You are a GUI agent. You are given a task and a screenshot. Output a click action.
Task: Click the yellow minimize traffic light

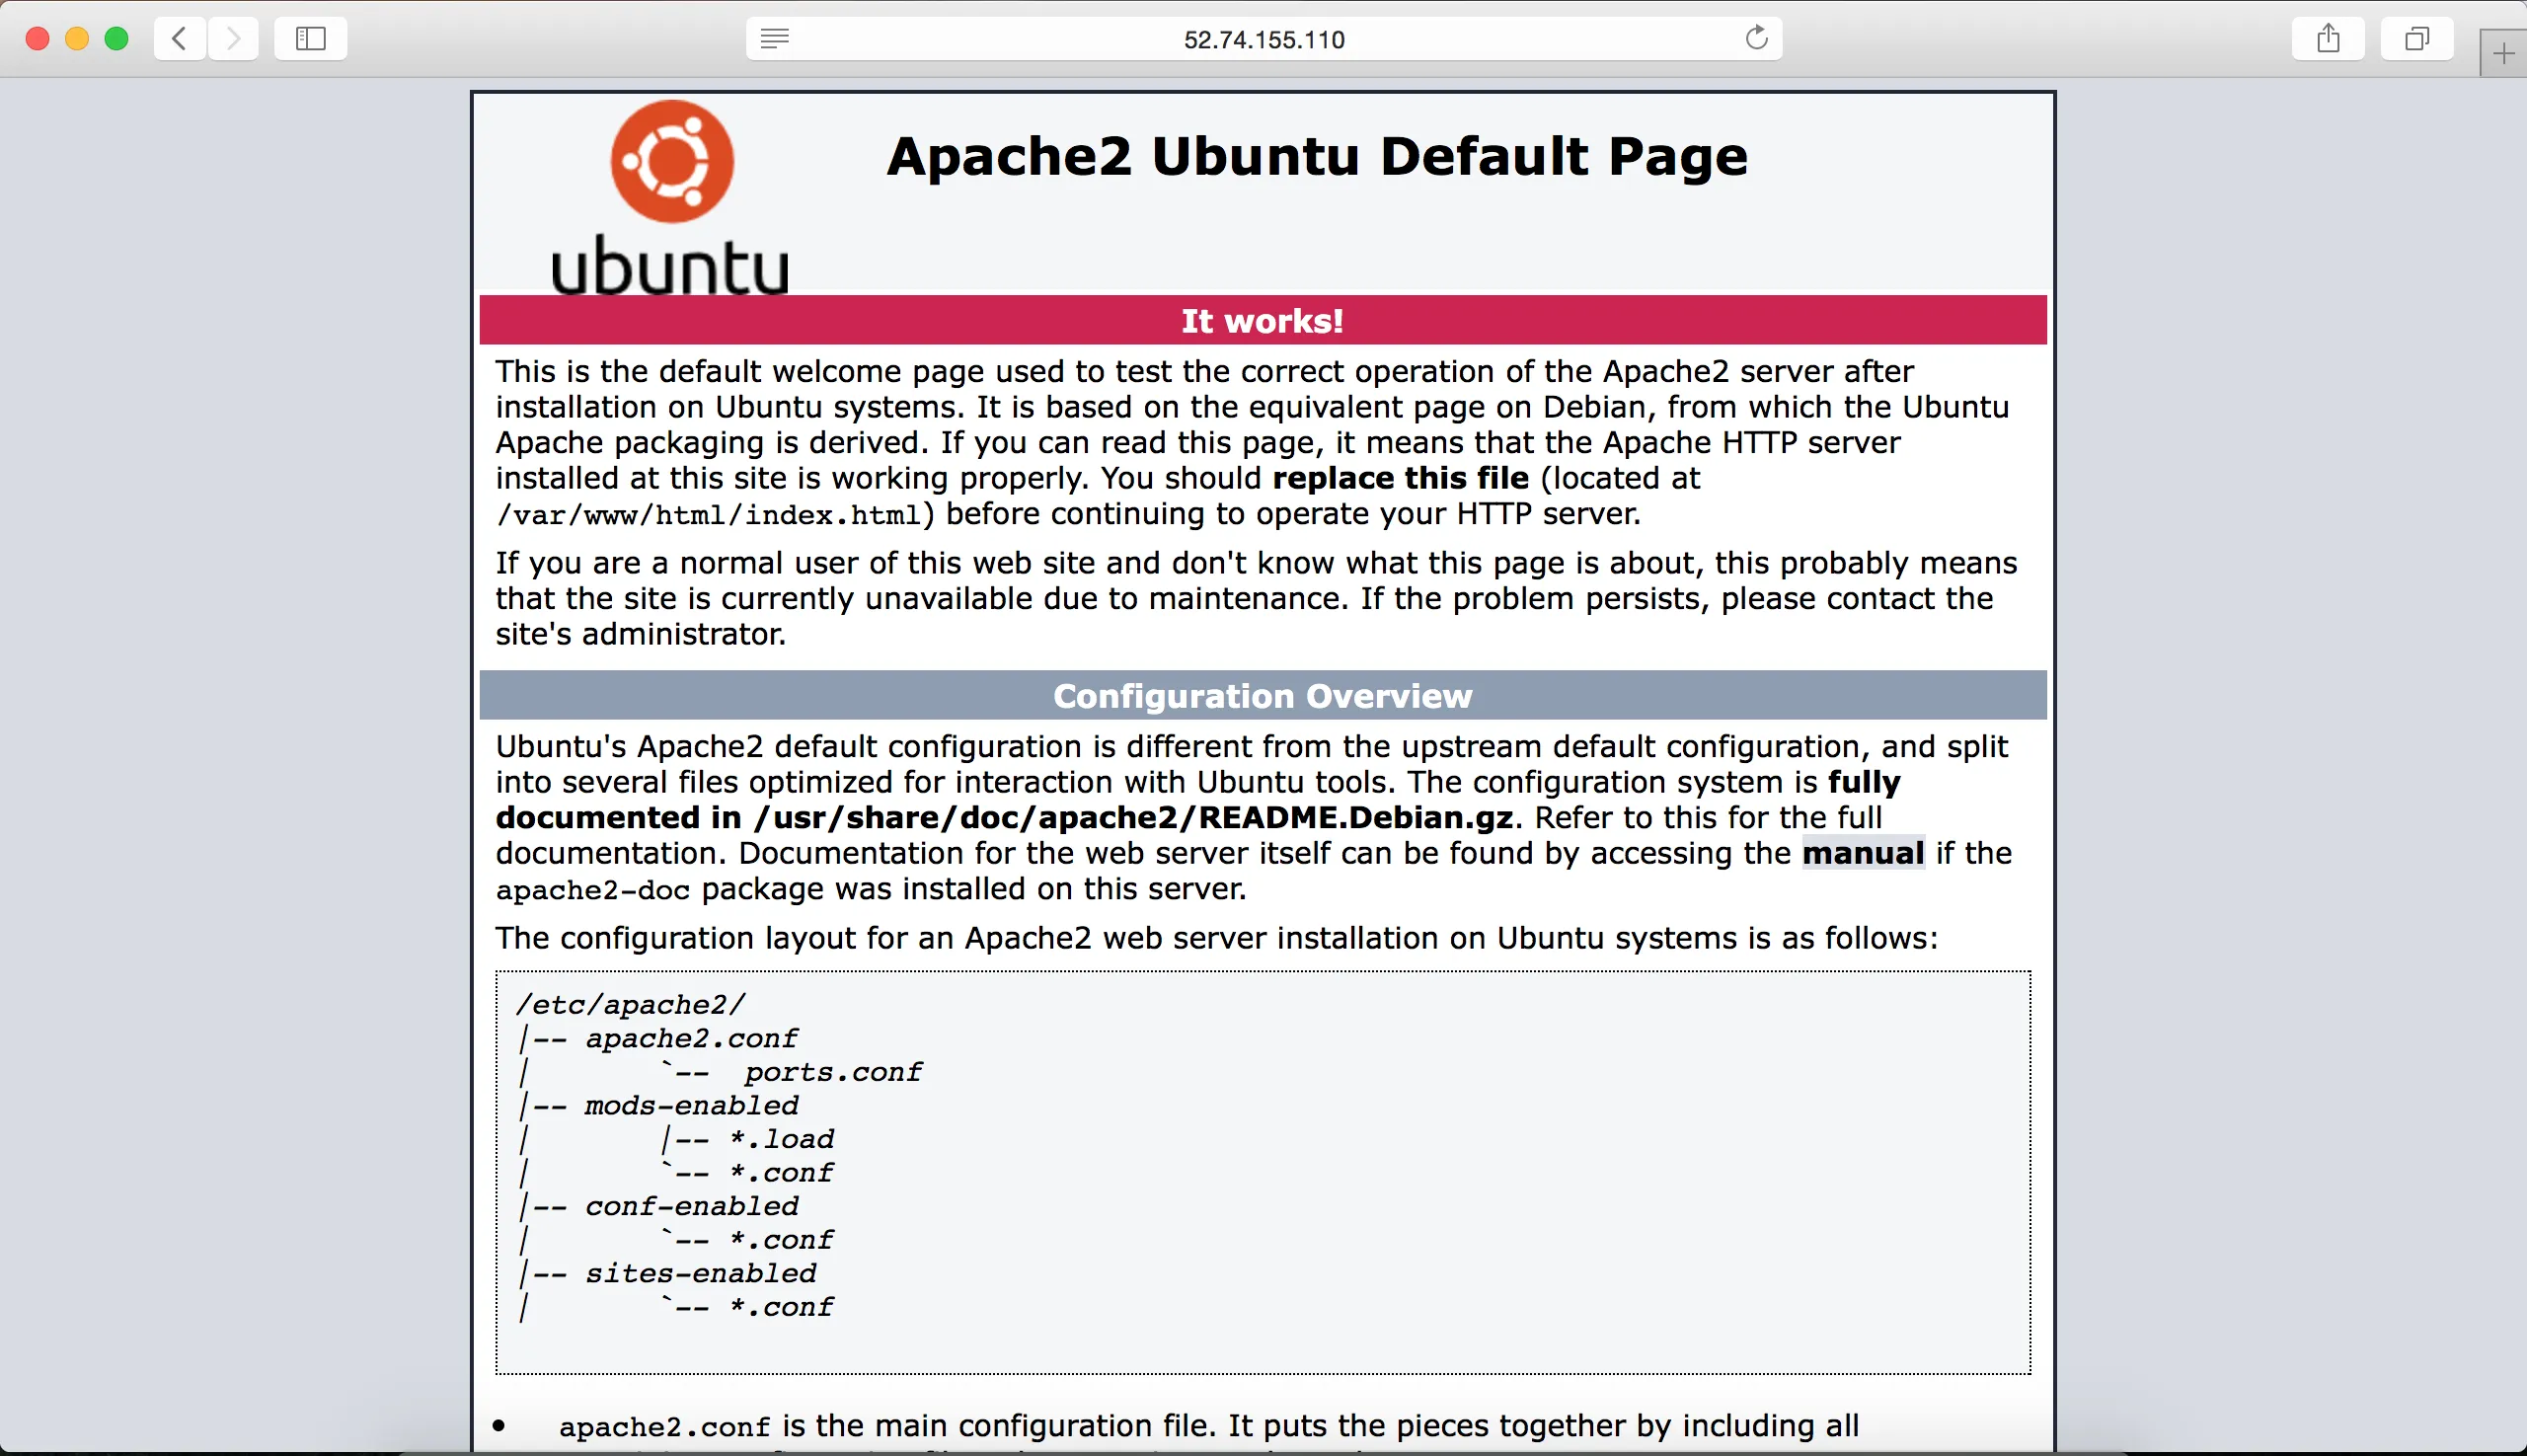(x=77, y=38)
